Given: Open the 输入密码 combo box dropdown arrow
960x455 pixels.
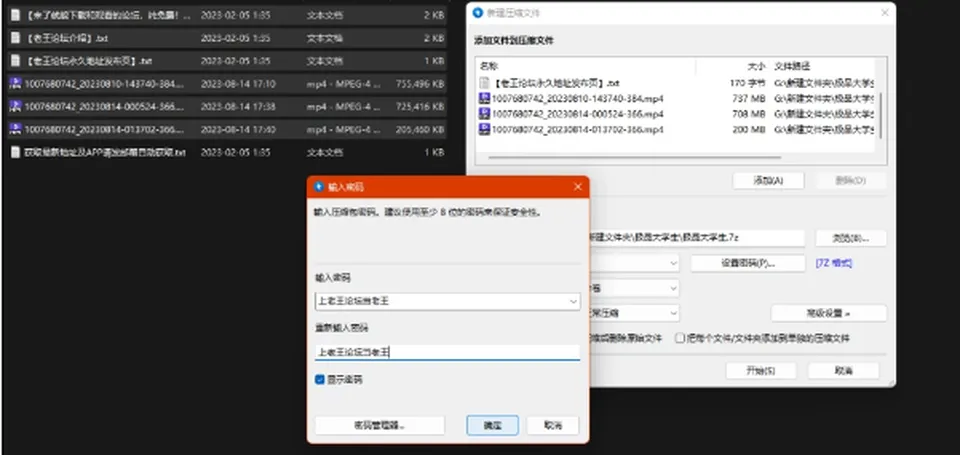Looking at the screenshot, I should tap(573, 301).
